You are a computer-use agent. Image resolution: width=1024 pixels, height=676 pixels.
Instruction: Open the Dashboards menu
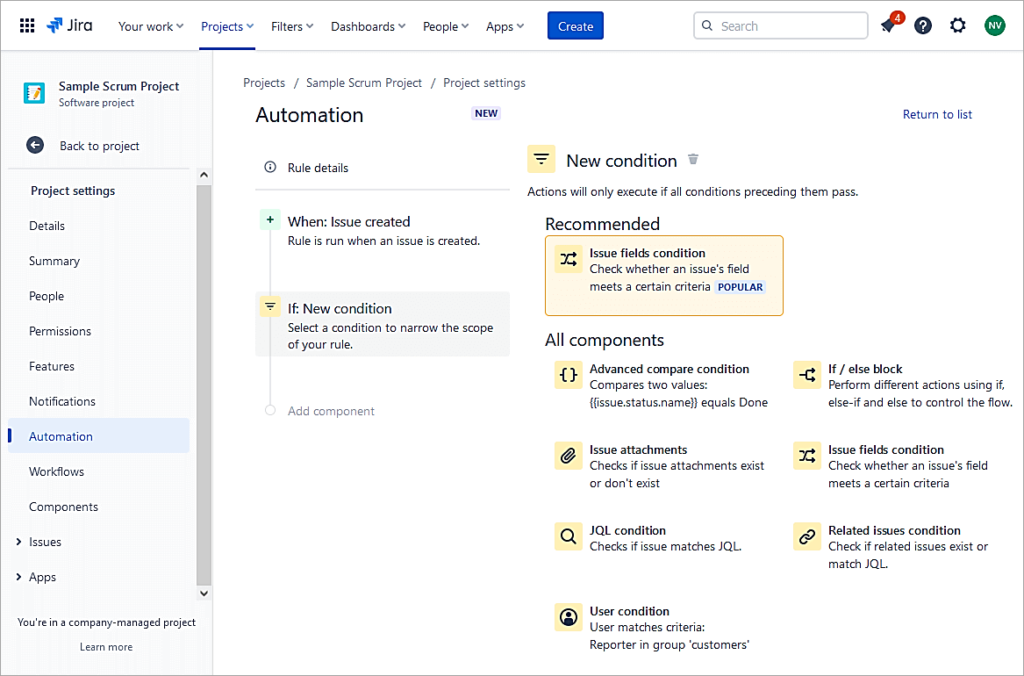click(x=367, y=27)
